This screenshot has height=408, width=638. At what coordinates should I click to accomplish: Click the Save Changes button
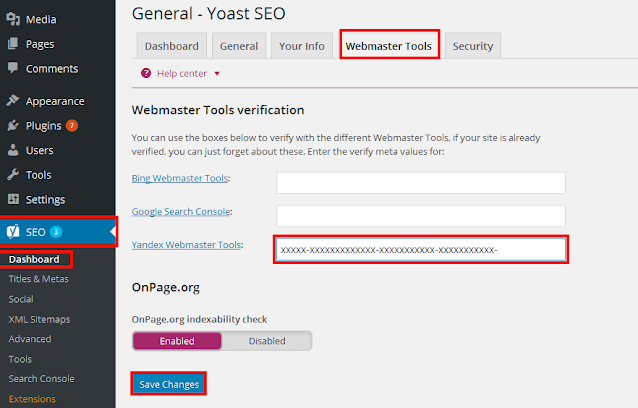[169, 384]
